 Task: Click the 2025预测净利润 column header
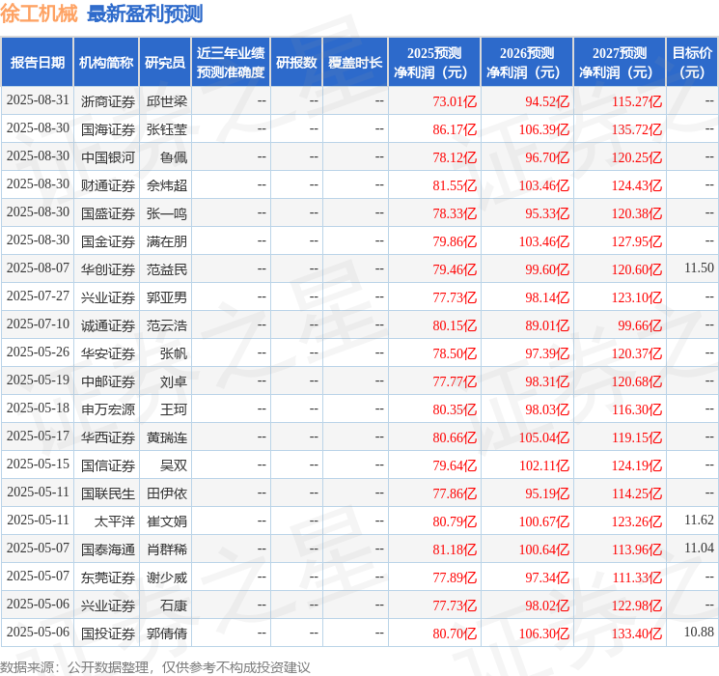pyautogui.click(x=434, y=62)
